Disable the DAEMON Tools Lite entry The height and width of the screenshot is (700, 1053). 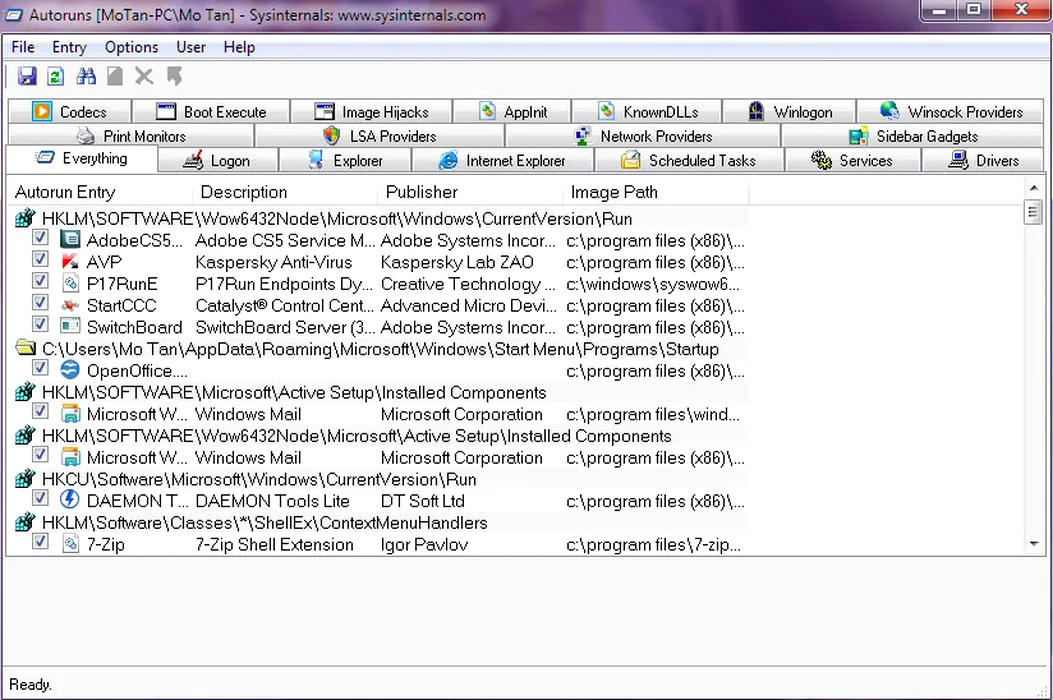pyautogui.click(x=40, y=498)
